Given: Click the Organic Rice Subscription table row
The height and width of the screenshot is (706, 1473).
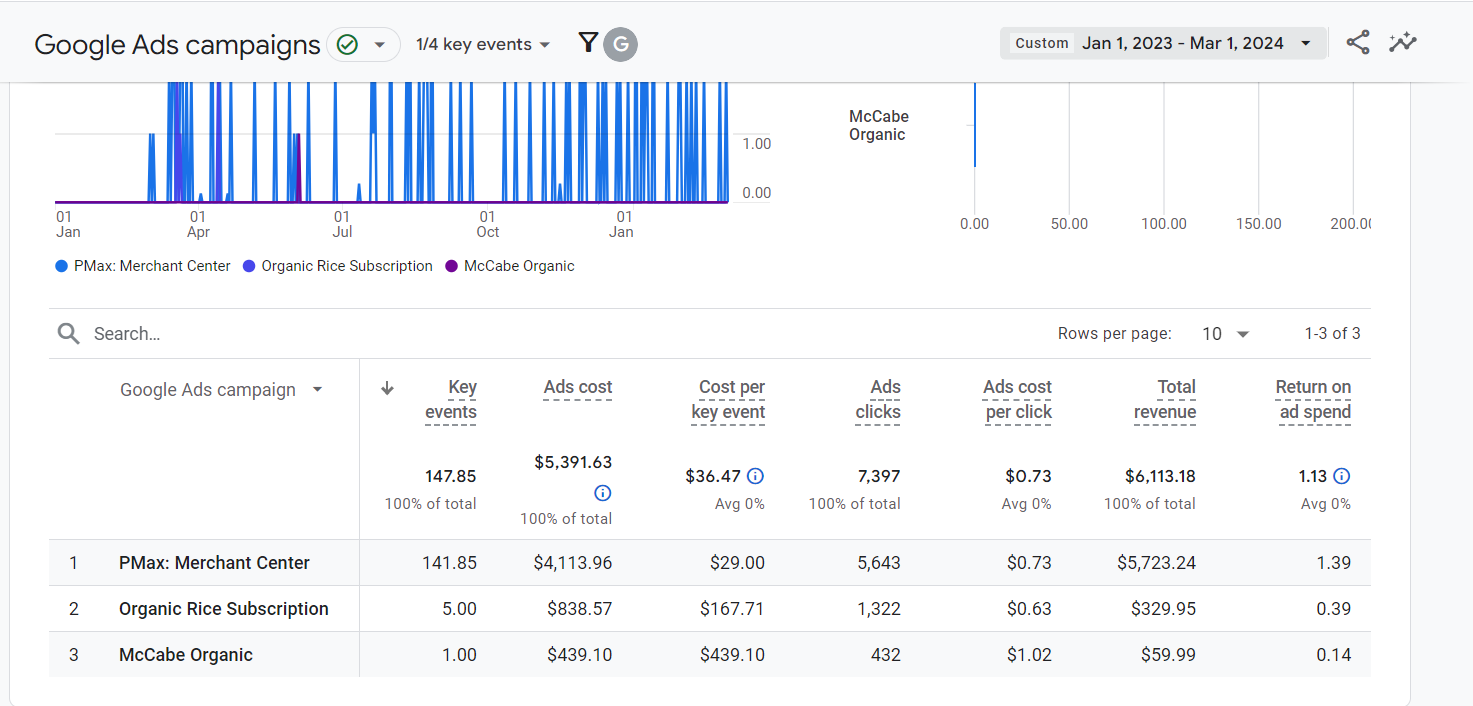Looking at the screenshot, I should pos(710,609).
